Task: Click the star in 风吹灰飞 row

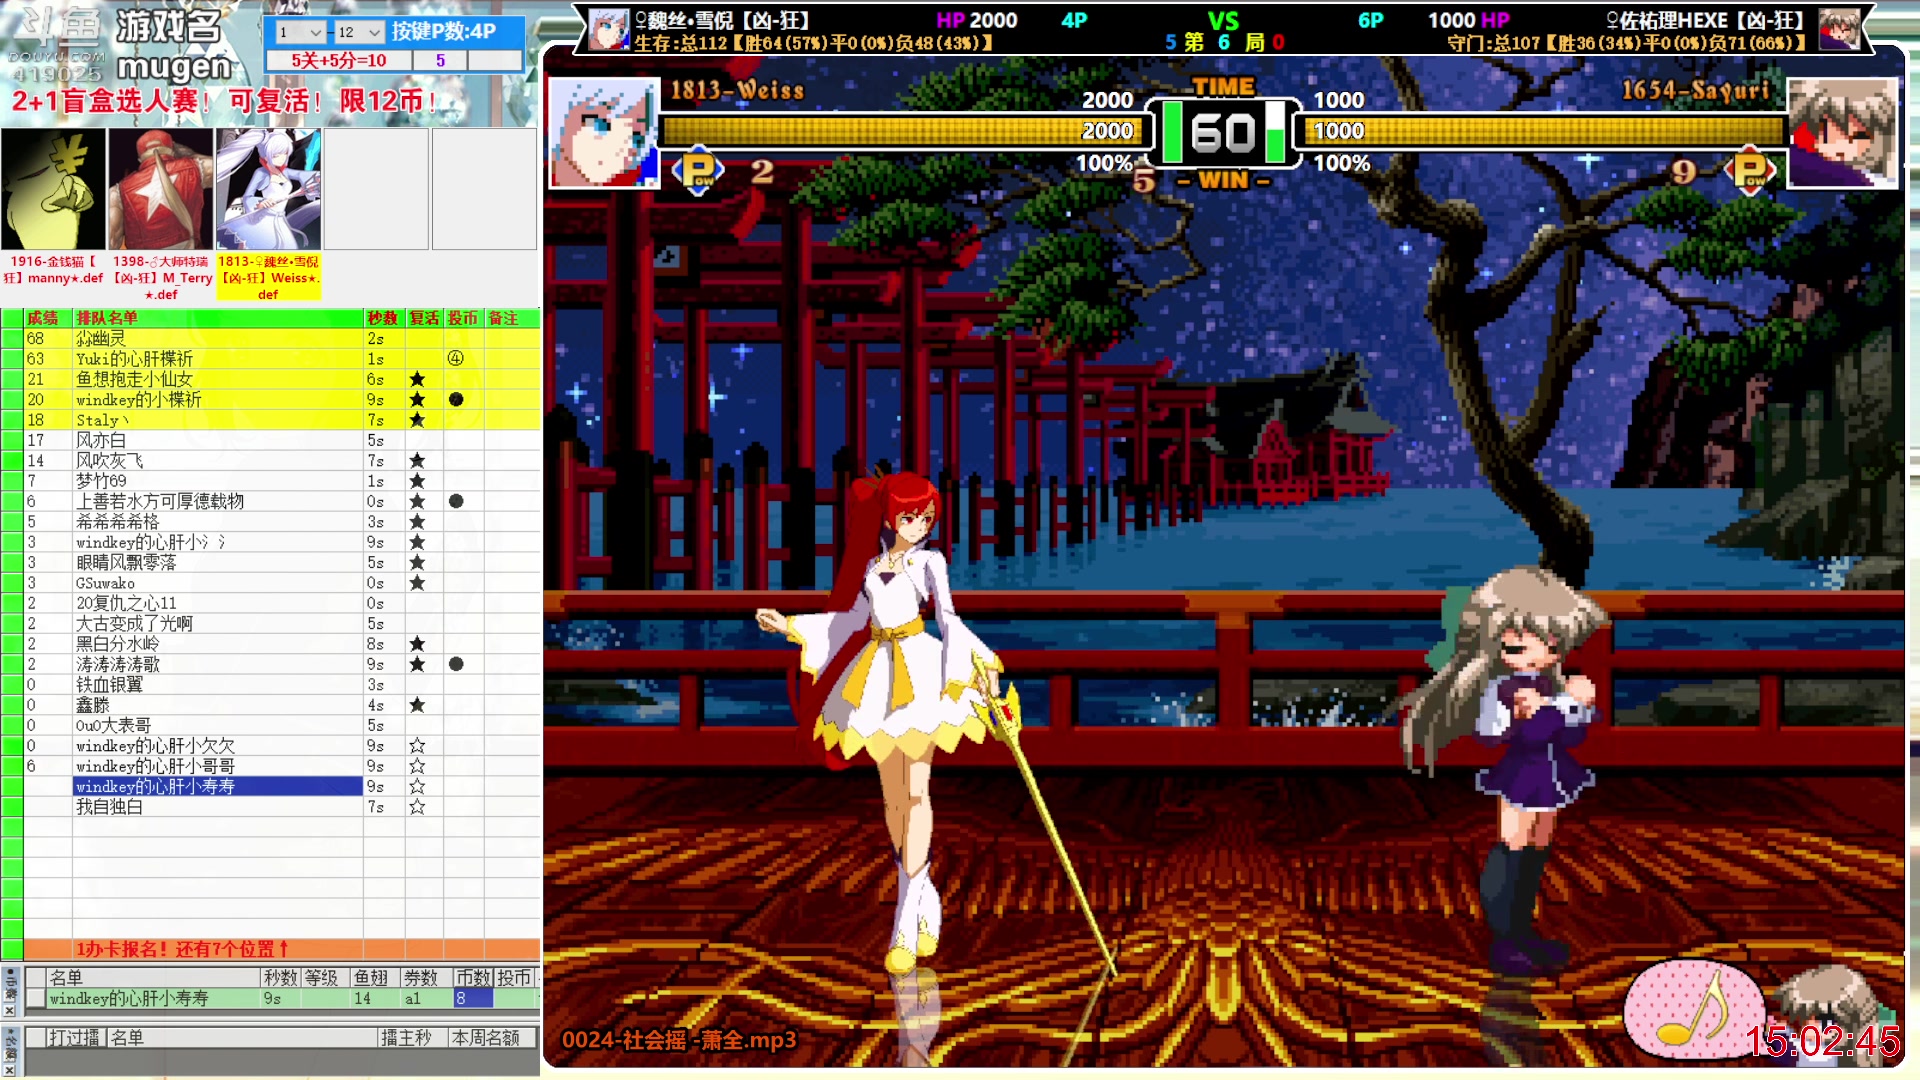Action: click(417, 461)
